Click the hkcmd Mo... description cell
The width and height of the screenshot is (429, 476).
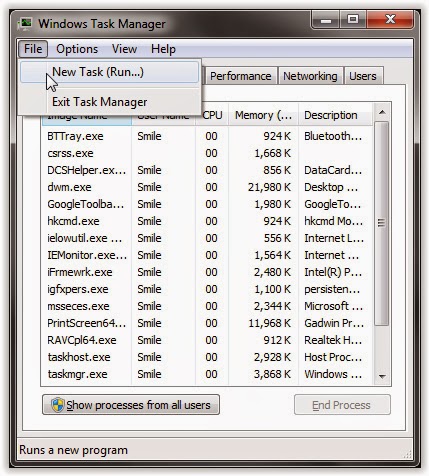point(333,221)
